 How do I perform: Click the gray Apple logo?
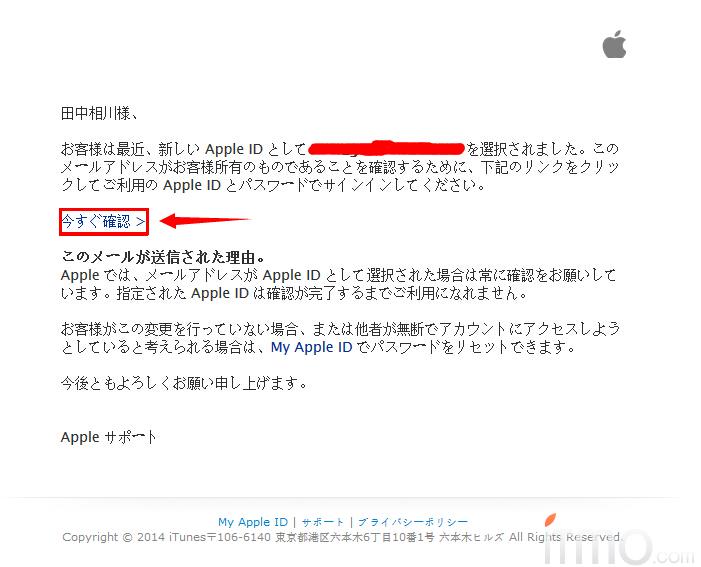click(x=614, y=44)
